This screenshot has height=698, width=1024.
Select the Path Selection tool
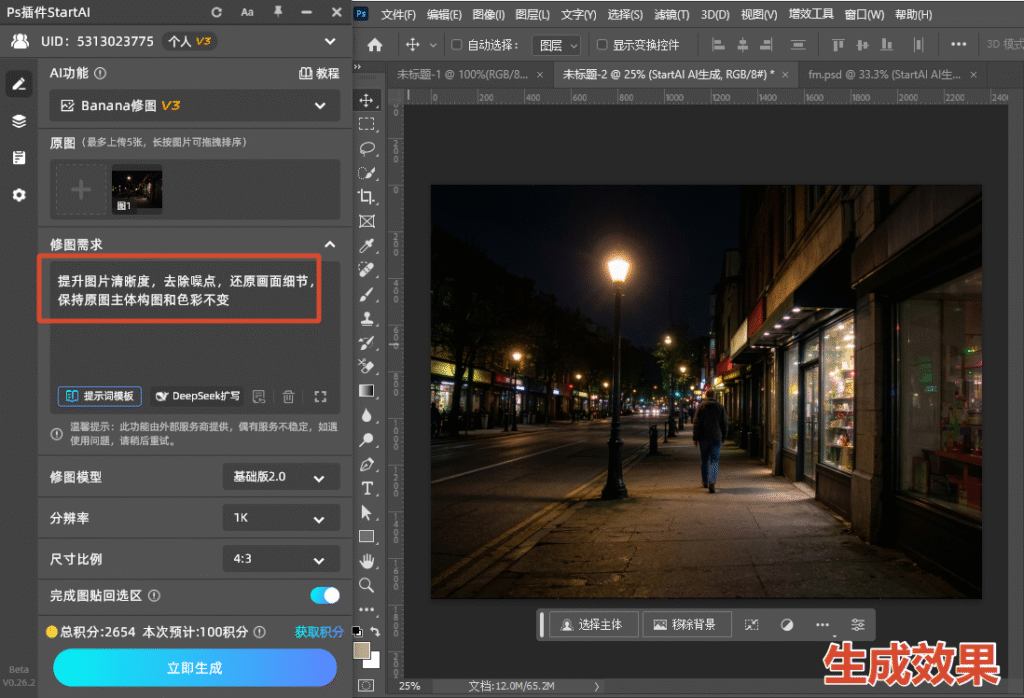click(x=366, y=513)
